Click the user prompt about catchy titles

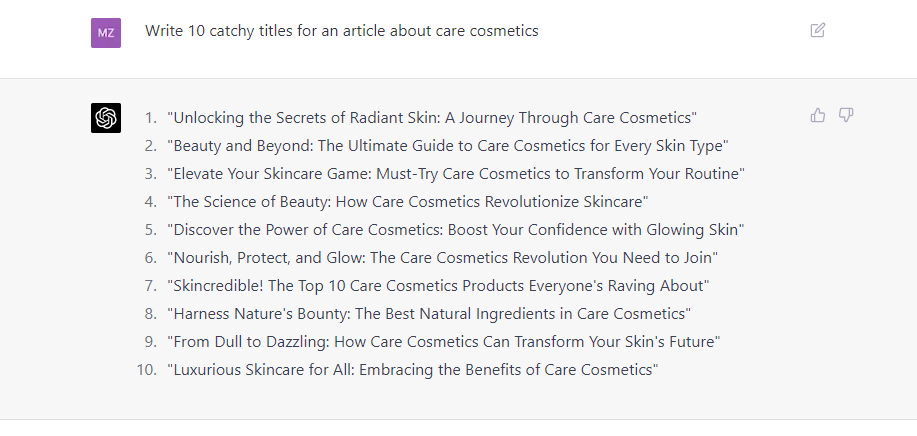pos(342,31)
